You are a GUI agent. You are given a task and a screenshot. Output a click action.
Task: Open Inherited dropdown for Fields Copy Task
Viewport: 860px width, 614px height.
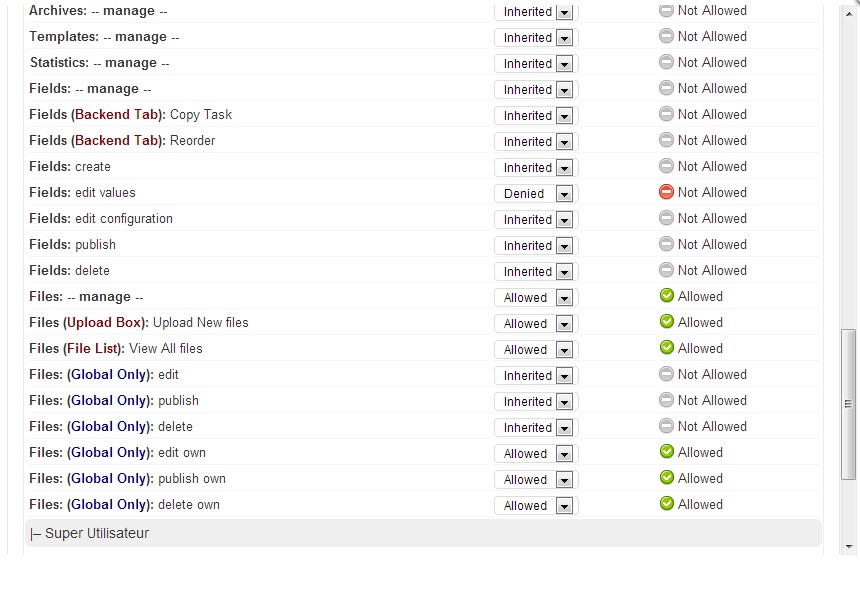(x=536, y=115)
